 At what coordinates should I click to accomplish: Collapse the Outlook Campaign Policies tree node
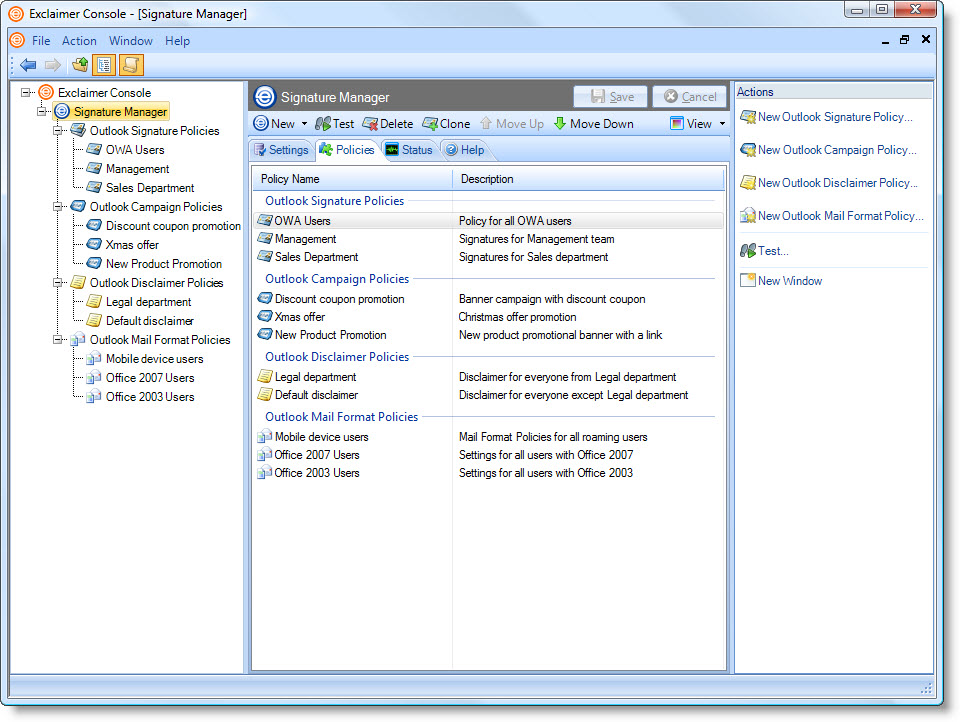click(x=58, y=207)
